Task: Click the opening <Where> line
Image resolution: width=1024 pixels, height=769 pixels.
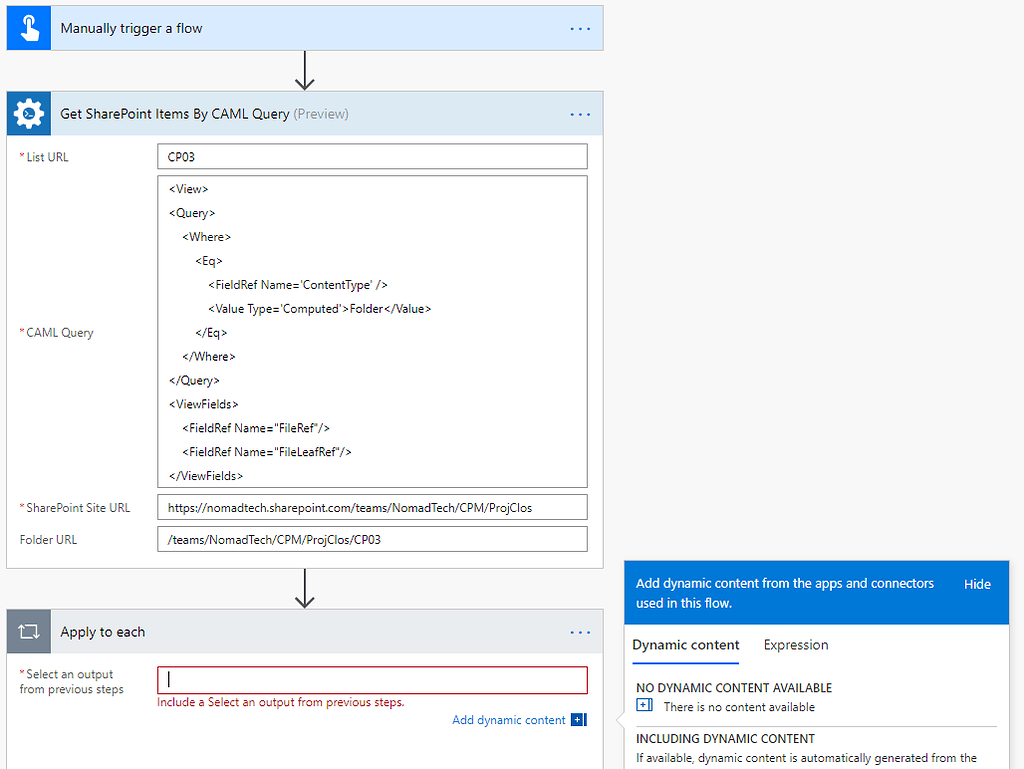Action: tap(206, 237)
